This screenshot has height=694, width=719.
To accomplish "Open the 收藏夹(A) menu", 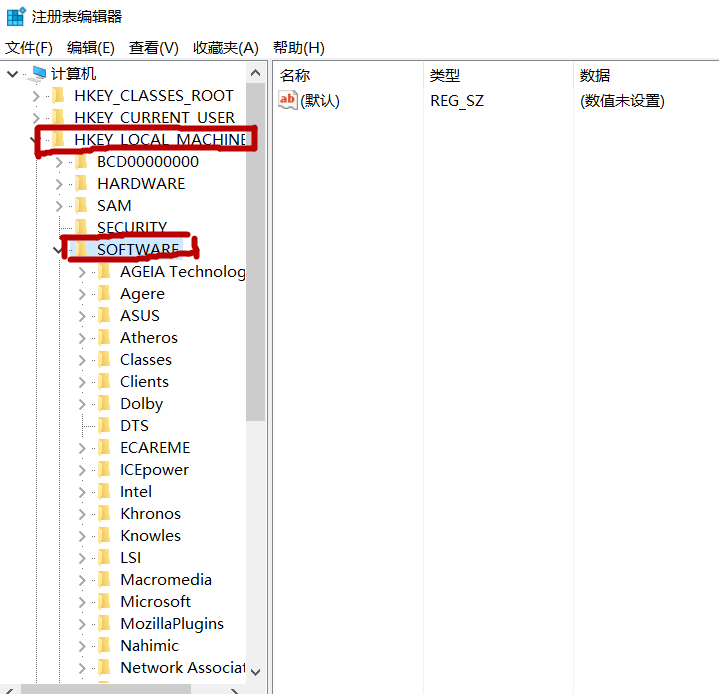I will pyautogui.click(x=226, y=48).
